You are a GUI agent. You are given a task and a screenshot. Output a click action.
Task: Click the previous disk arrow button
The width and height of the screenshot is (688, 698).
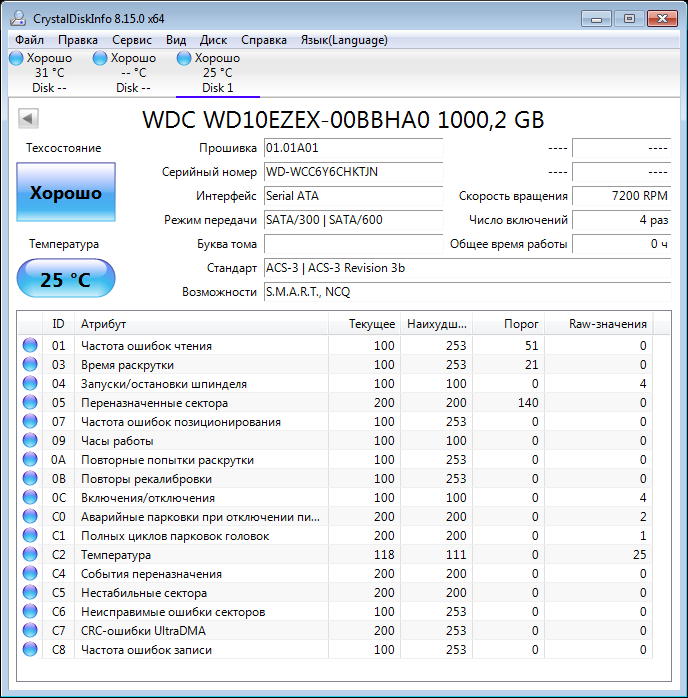click(28, 118)
